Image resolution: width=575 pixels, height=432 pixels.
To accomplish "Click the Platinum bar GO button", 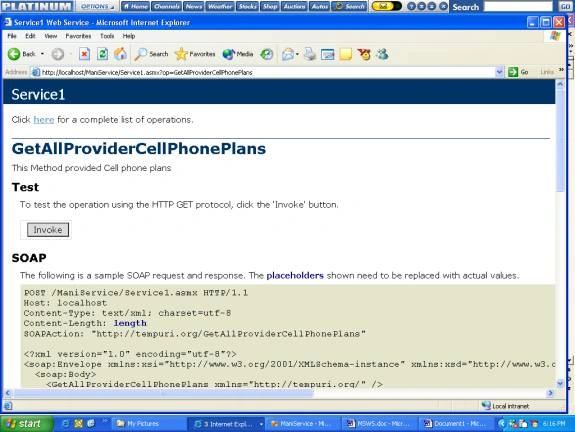I will pos(565,6).
